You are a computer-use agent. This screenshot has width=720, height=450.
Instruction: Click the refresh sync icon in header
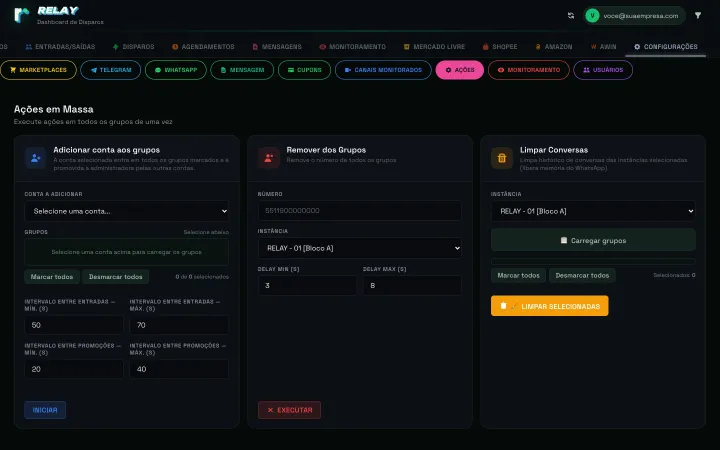point(571,16)
